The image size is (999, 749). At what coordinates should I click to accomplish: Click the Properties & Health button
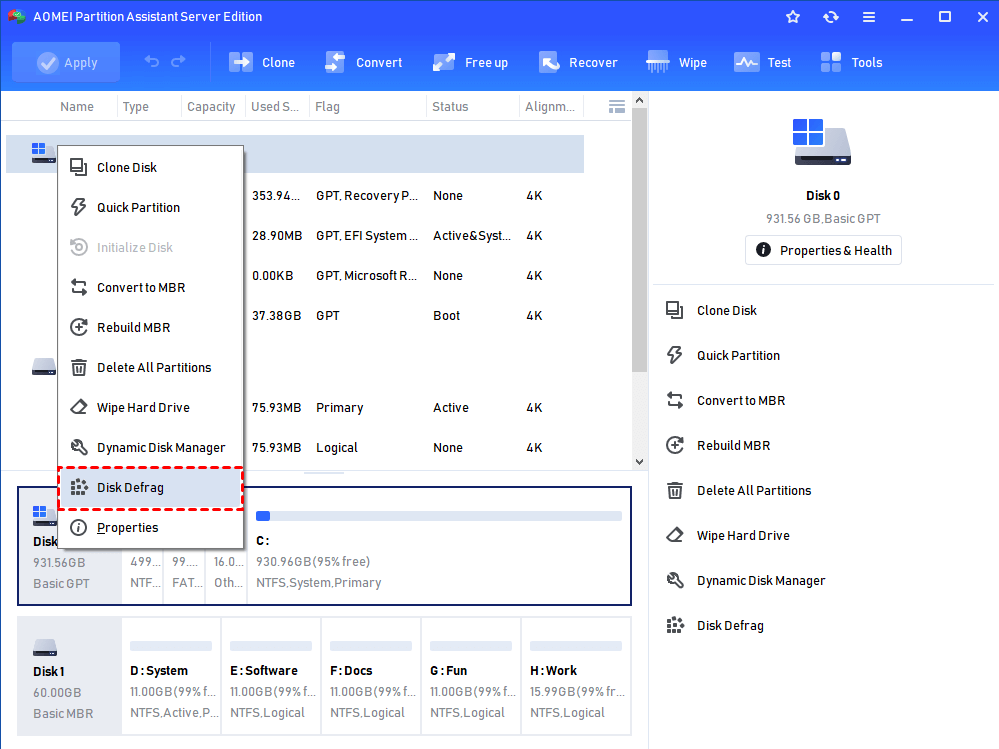[x=823, y=250]
